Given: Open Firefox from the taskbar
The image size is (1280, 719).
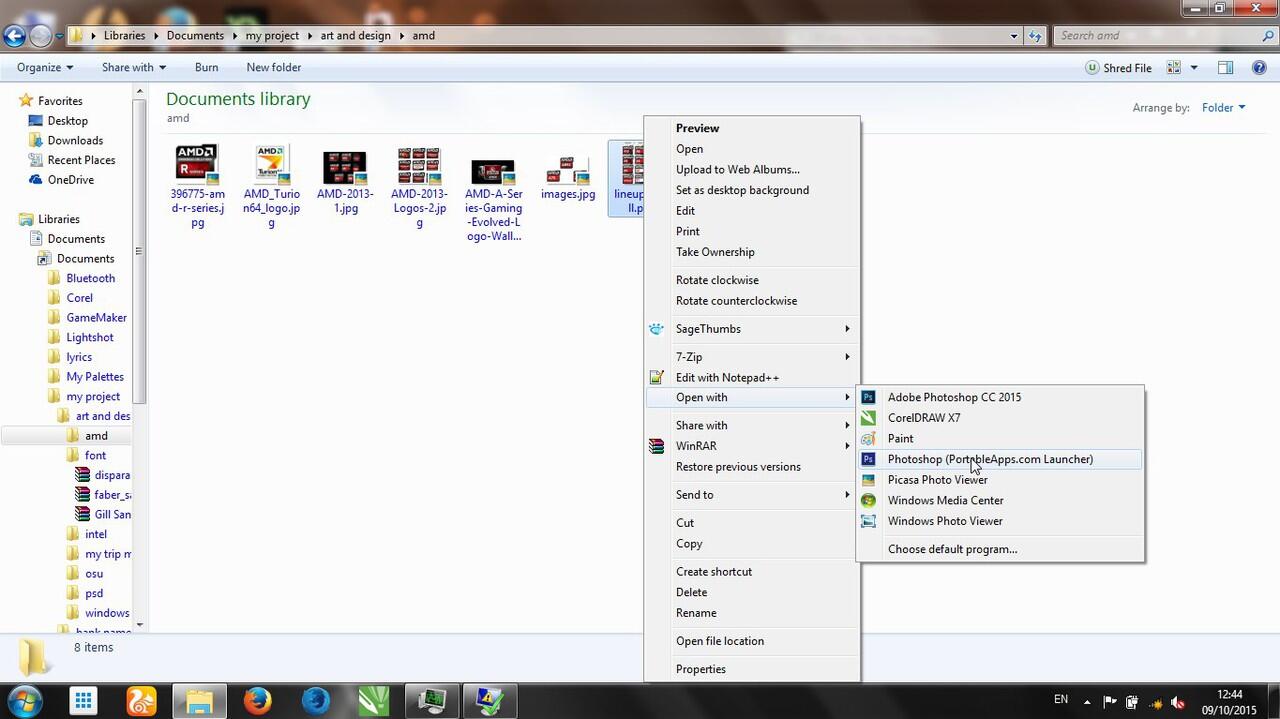Looking at the screenshot, I should coord(257,700).
